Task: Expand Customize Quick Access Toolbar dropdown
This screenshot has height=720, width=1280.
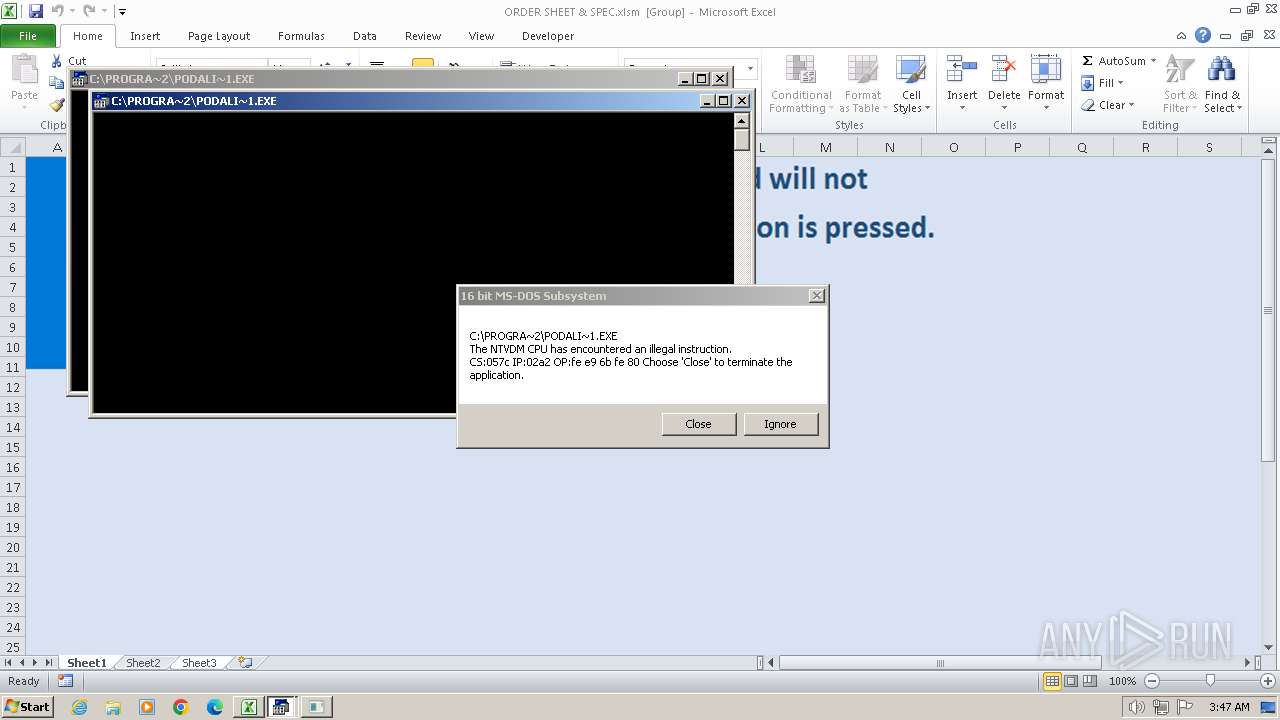Action: 122,12
